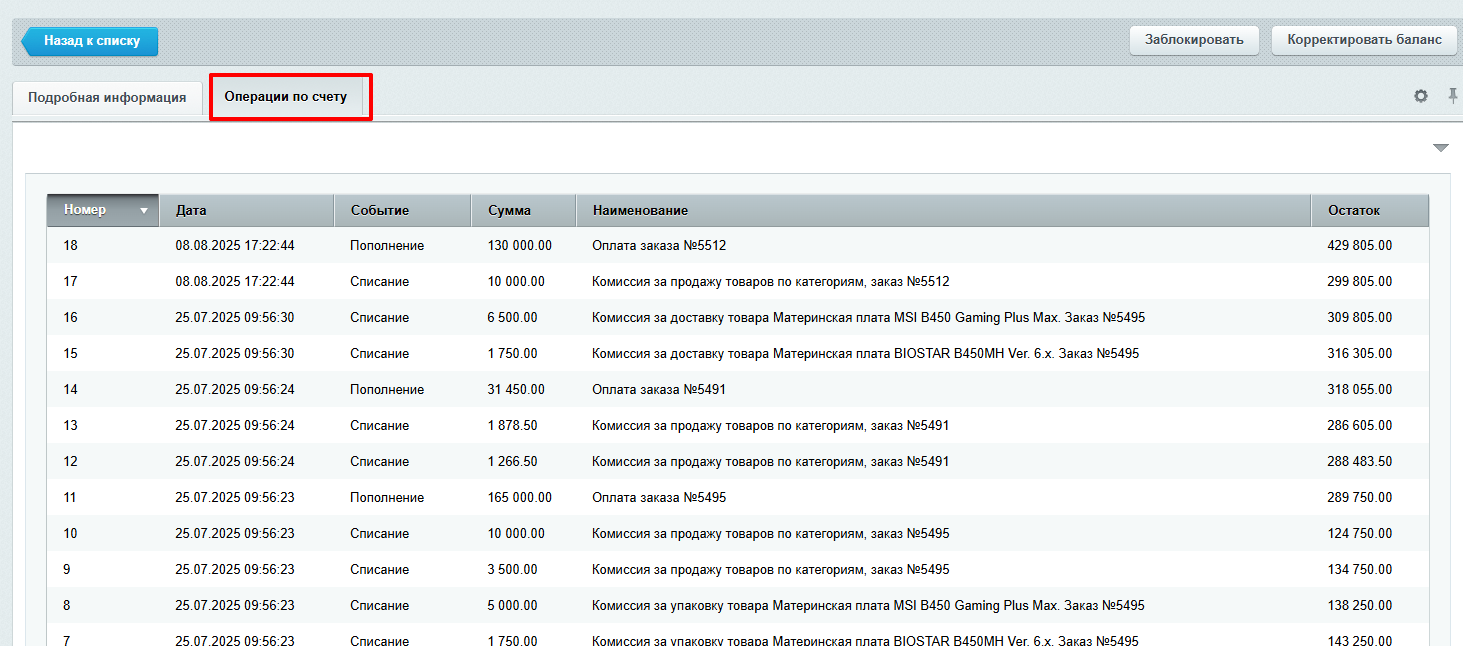1463x646 pixels.
Task: Click the 165 000.00 amount in row 11
Action: 519,498
